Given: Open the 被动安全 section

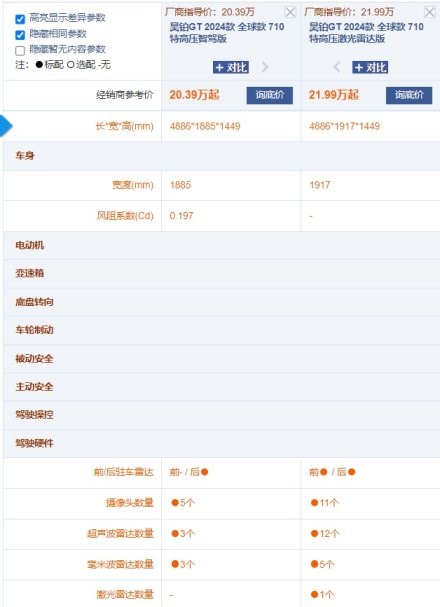Looking at the screenshot, I should [221, 358].
